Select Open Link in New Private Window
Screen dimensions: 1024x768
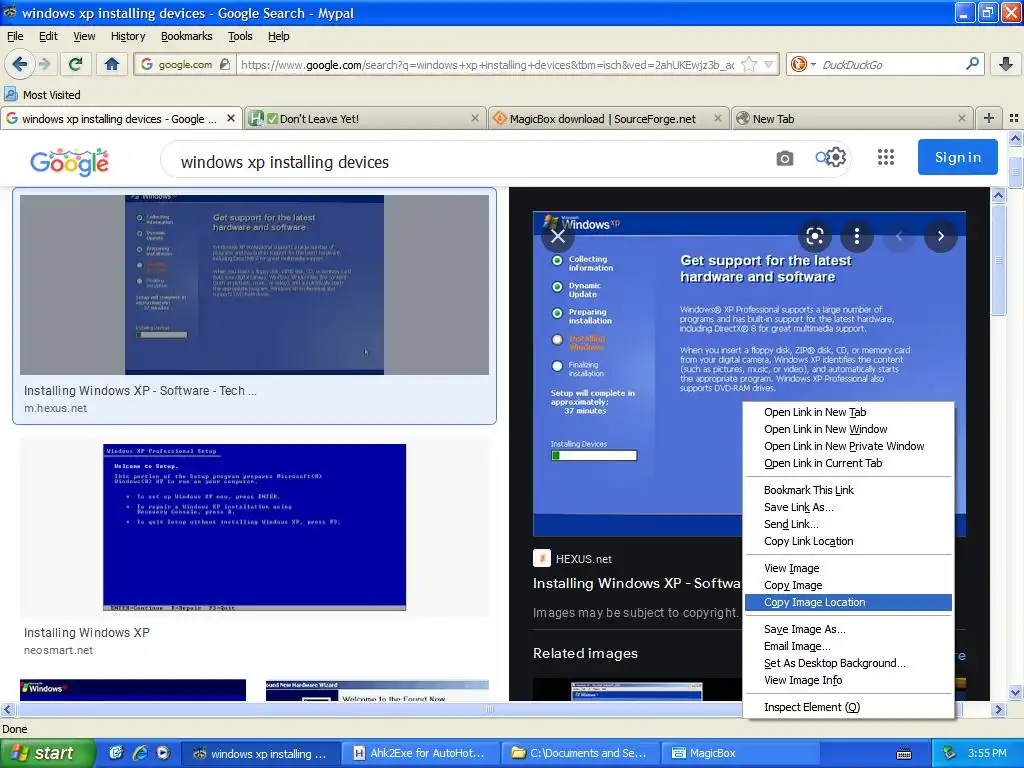tap(848, 446)
